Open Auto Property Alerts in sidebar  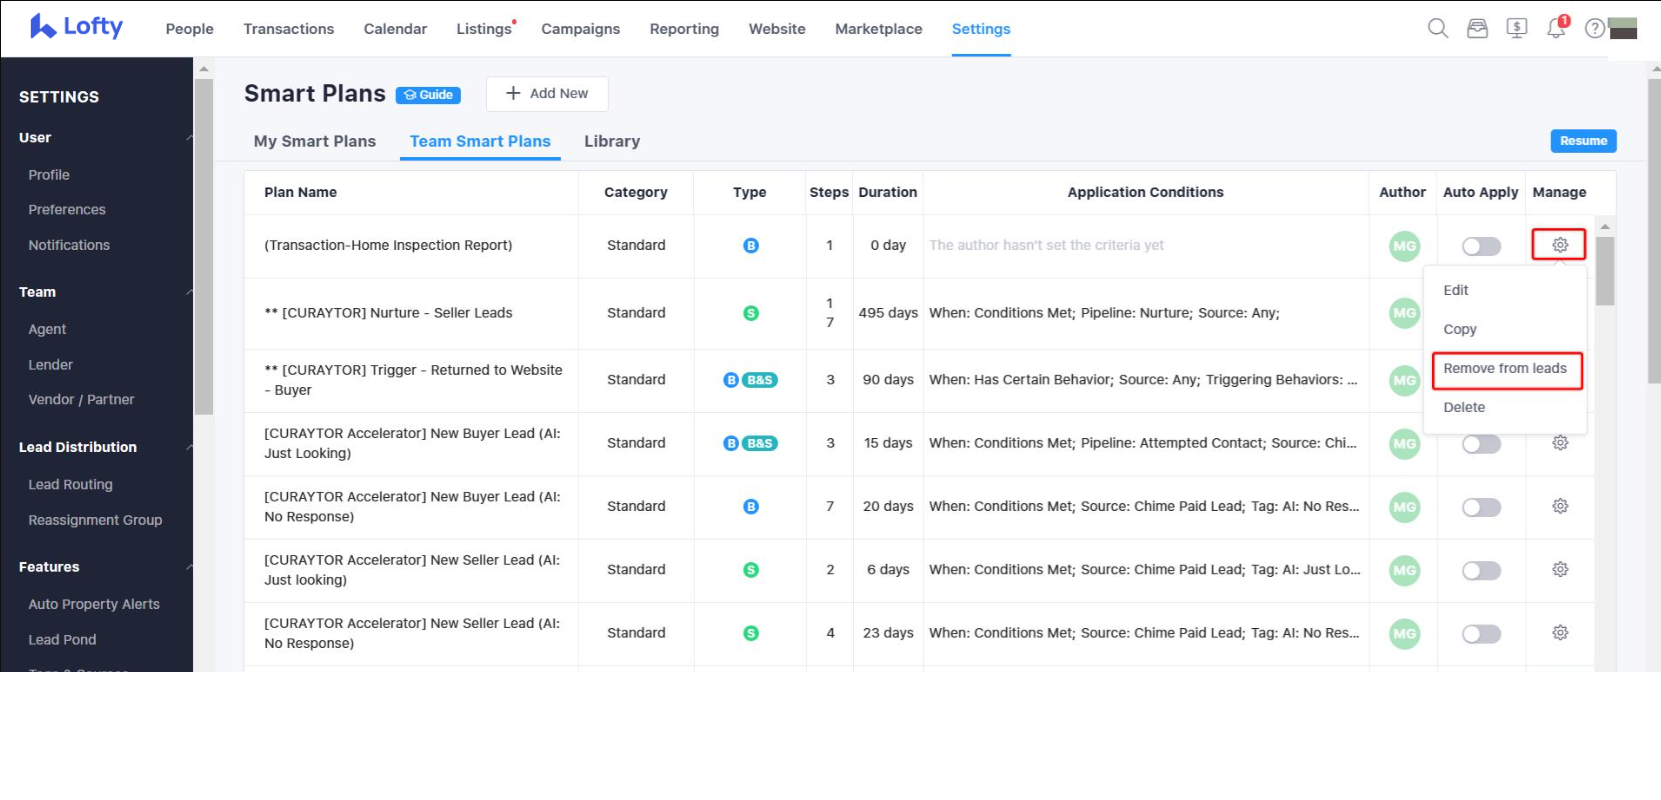tap(94, 604)
